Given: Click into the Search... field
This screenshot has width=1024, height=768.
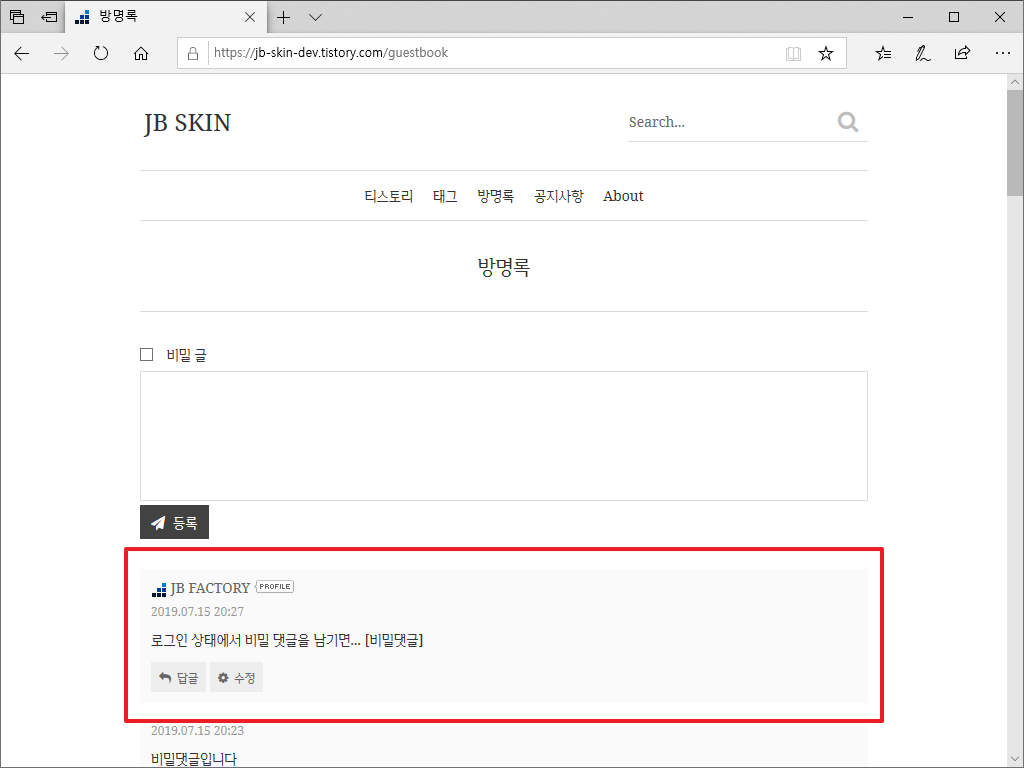Looking at the screenshot, I should point(729,122).
